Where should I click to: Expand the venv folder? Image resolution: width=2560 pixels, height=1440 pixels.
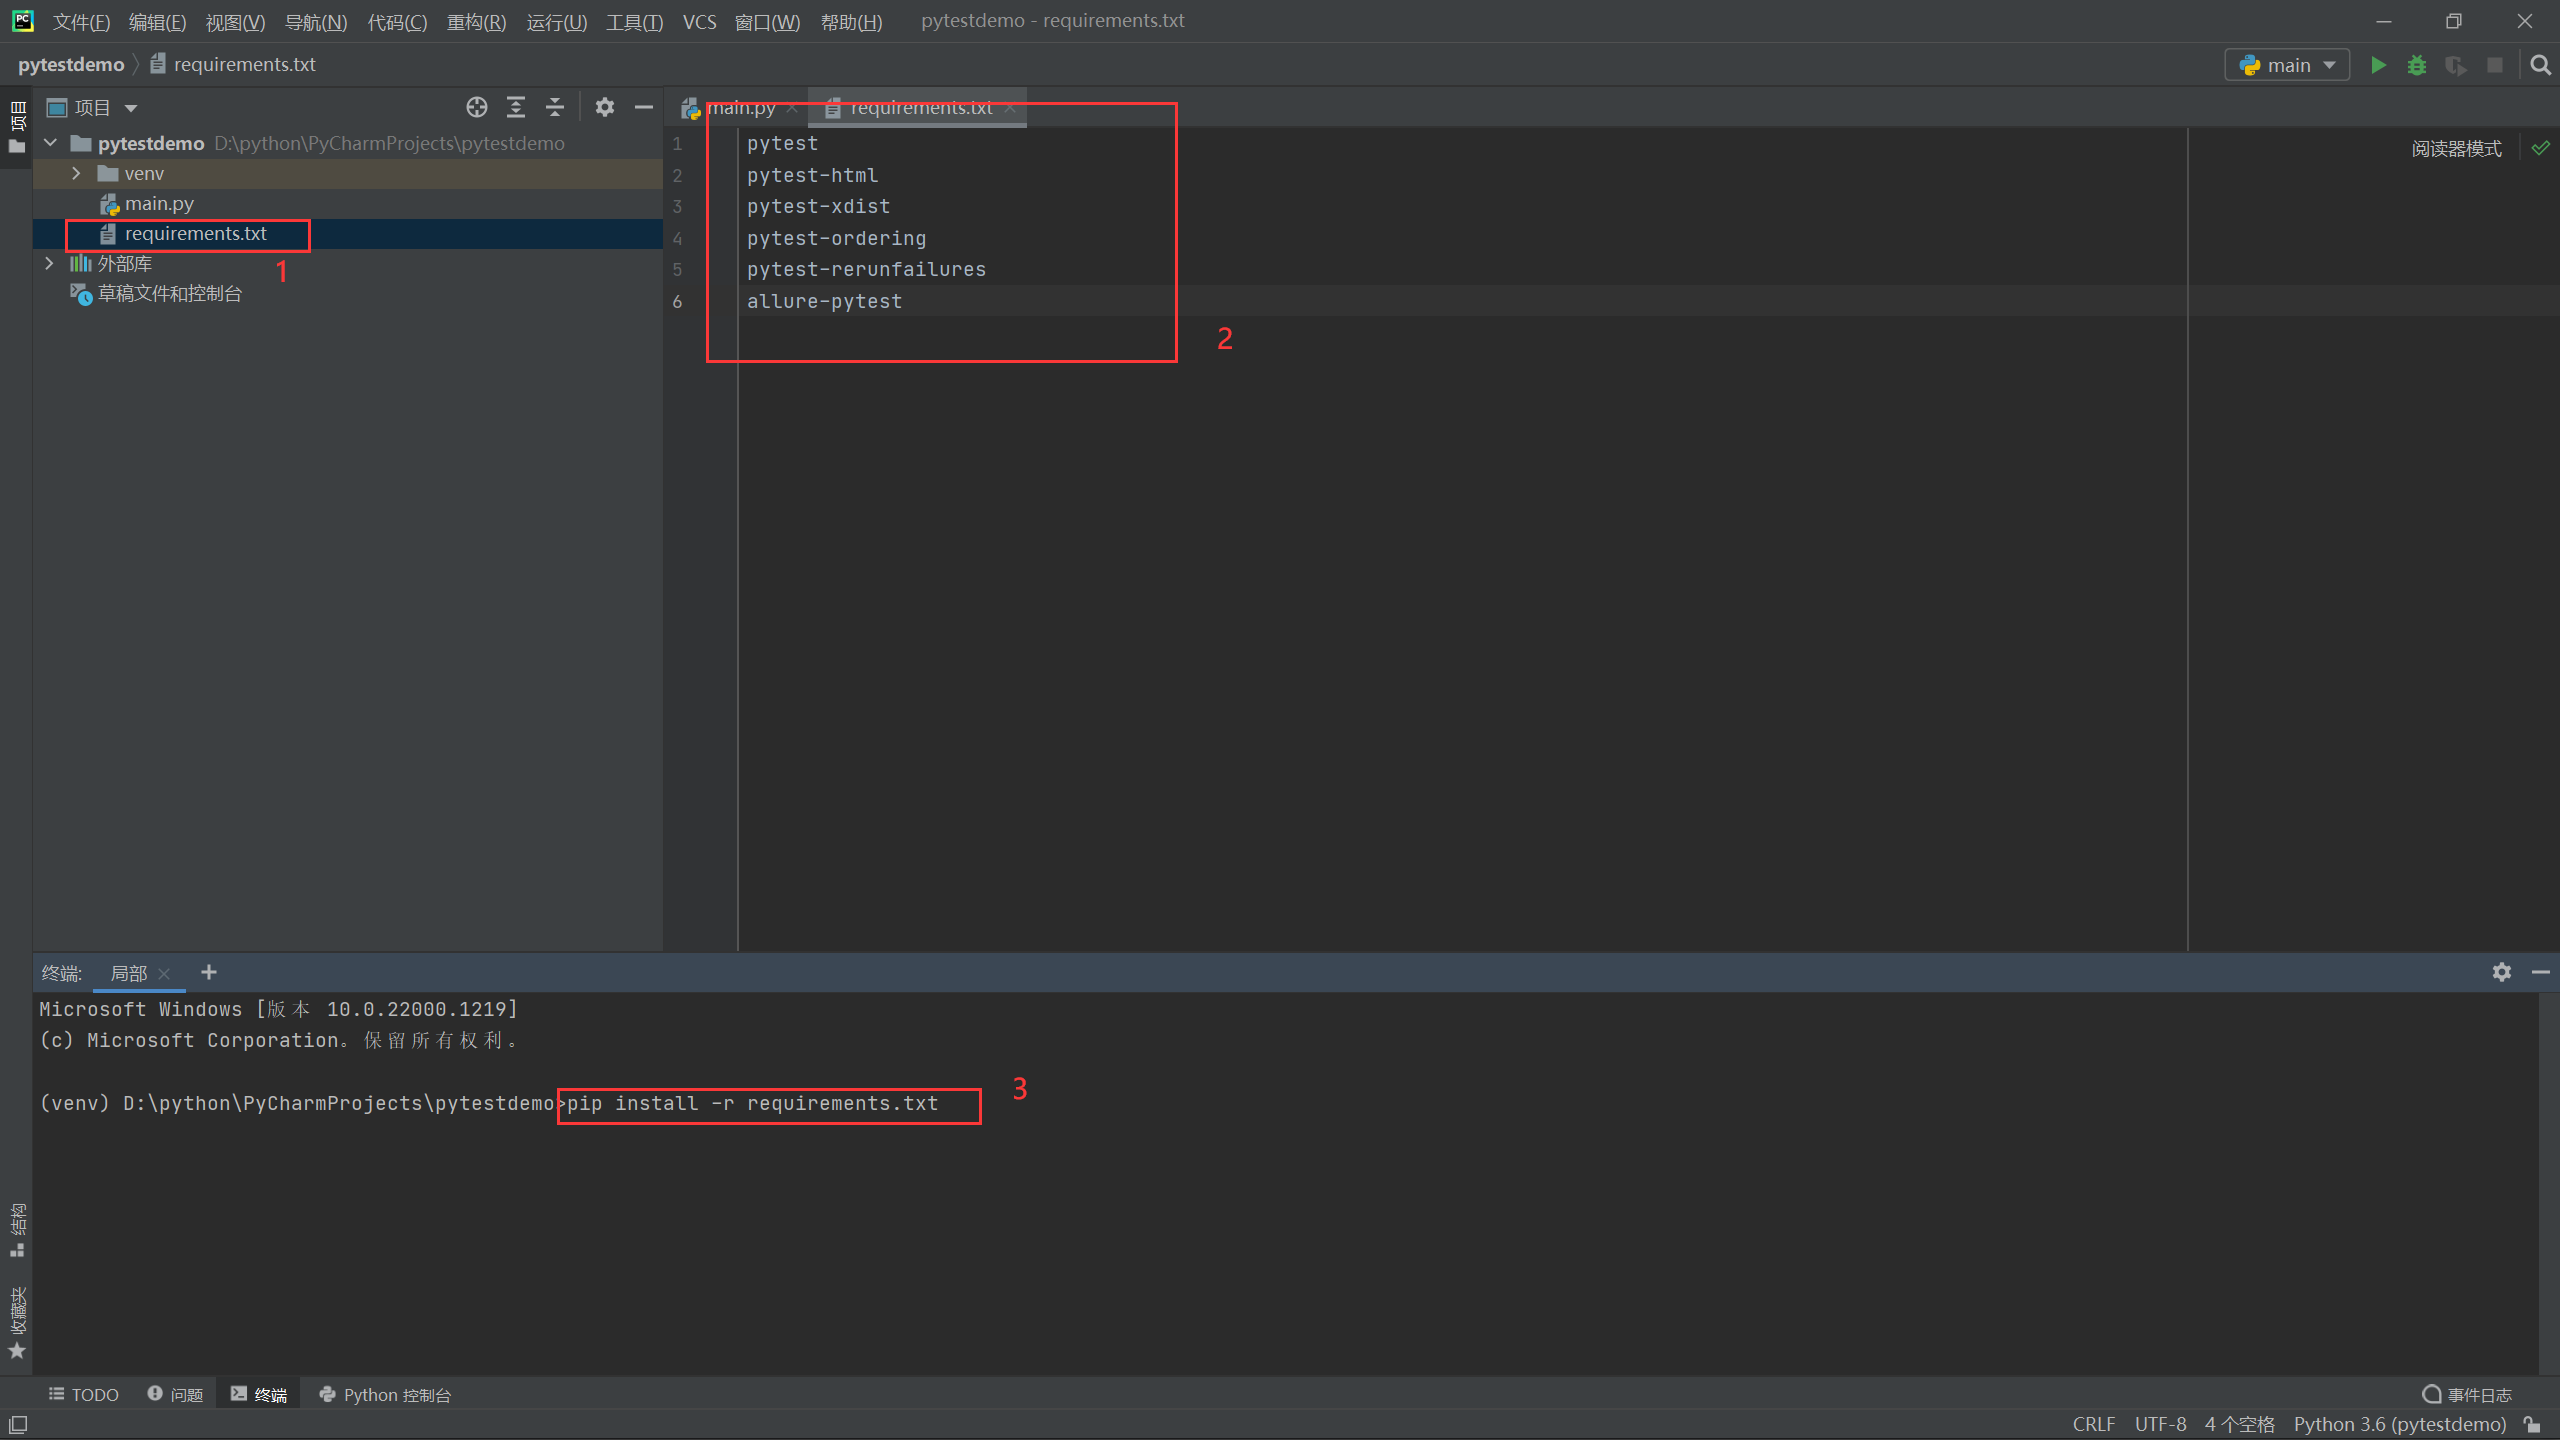(76, 173)
